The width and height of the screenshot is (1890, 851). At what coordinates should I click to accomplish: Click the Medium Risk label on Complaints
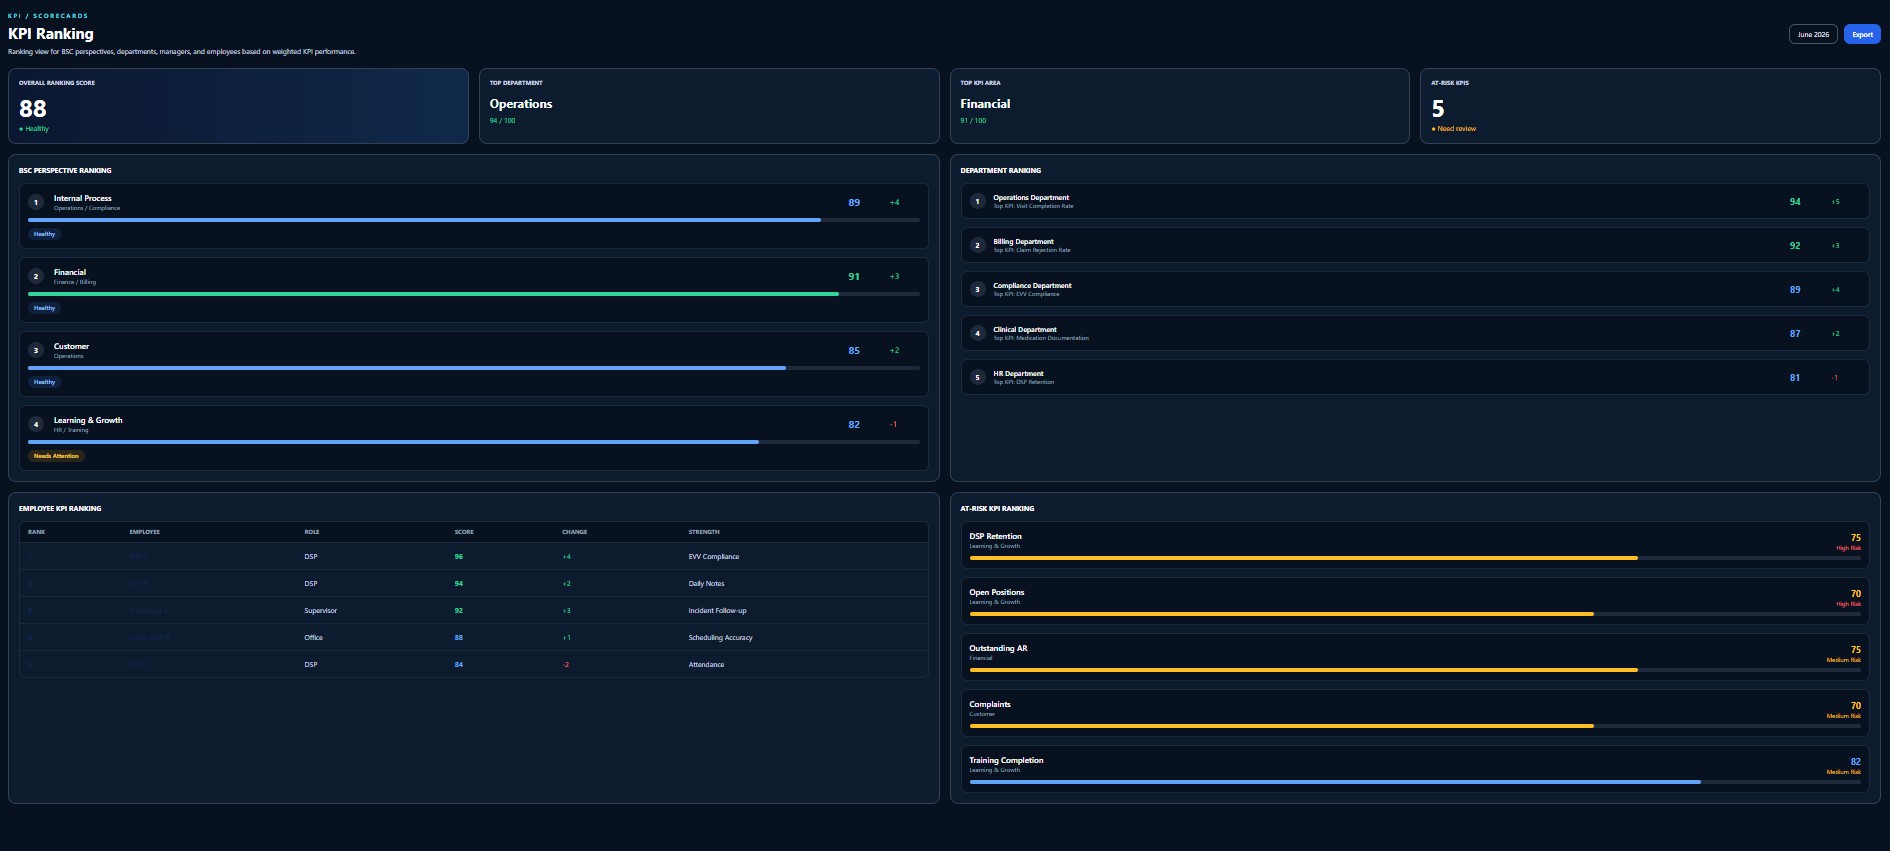click(1844, 716)
